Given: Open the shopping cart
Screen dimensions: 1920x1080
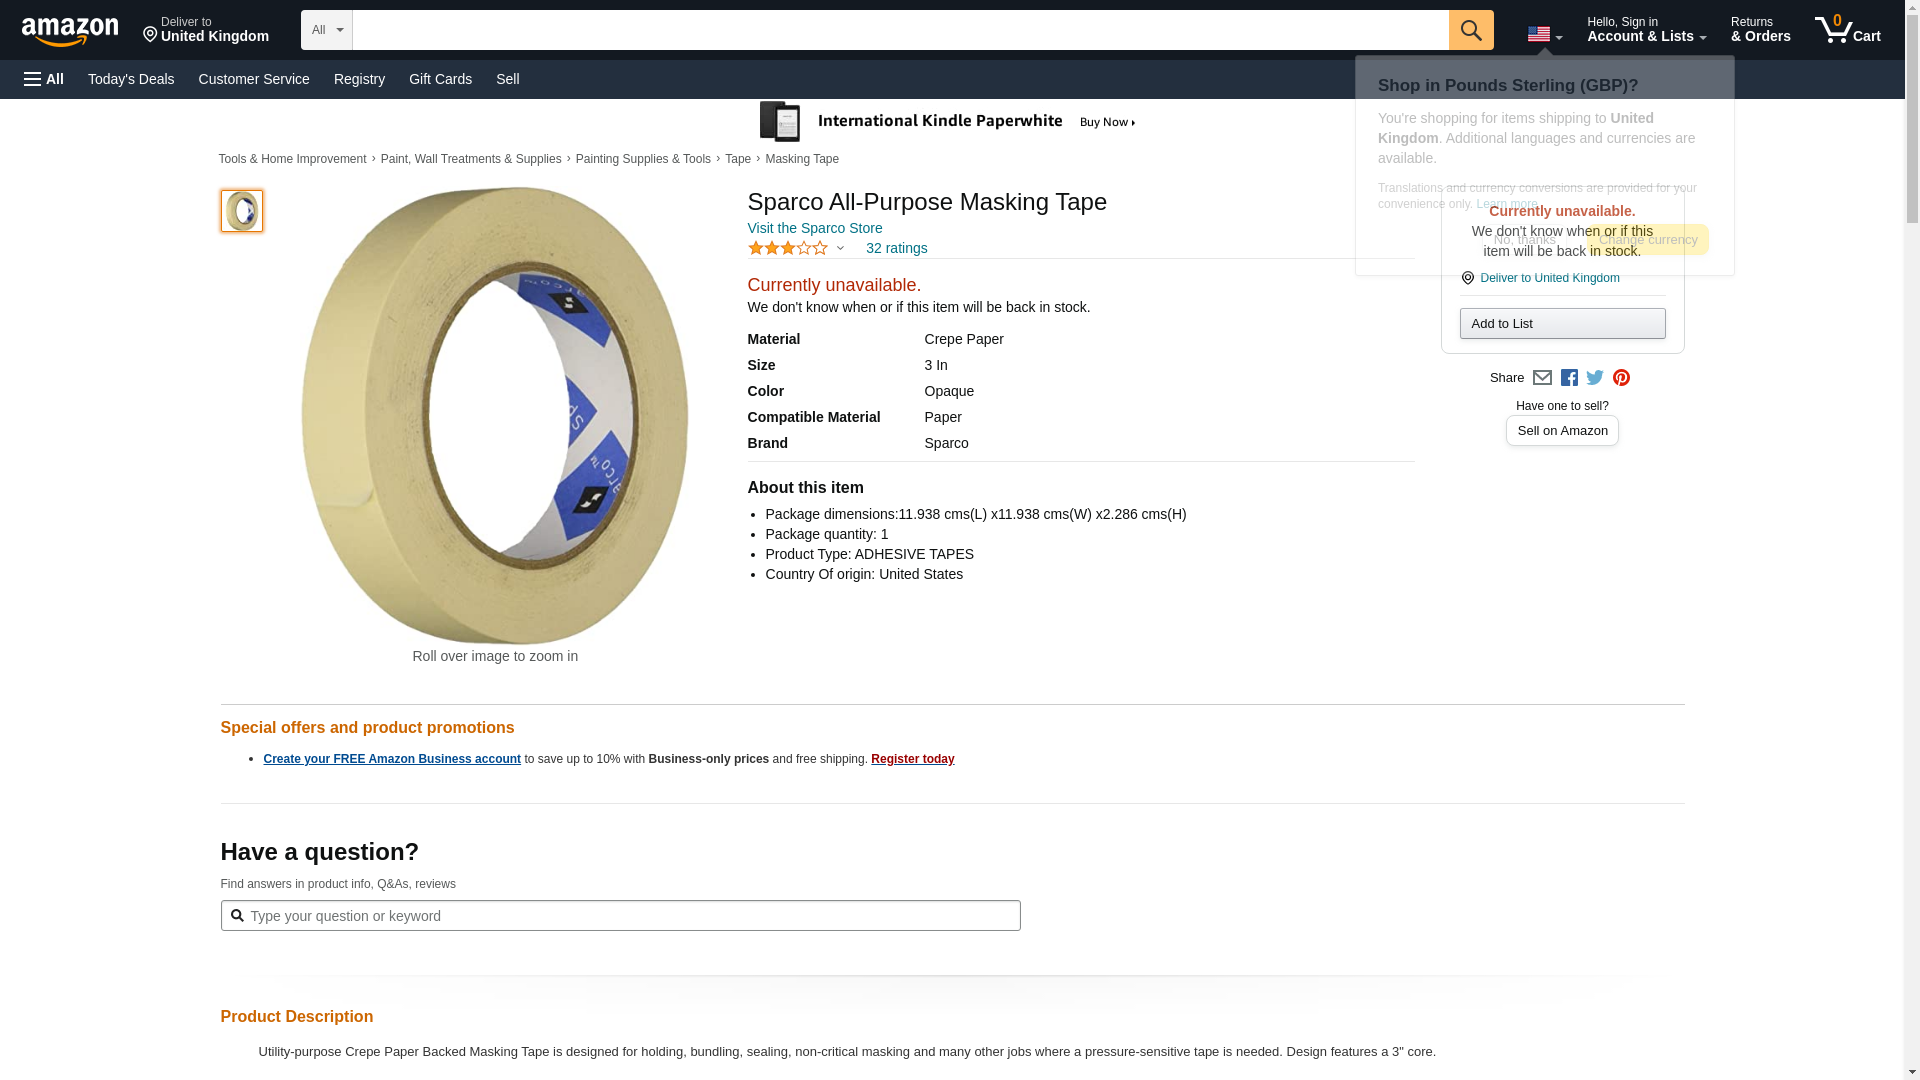Looking at the screenshot, I should click(1848, 30).
